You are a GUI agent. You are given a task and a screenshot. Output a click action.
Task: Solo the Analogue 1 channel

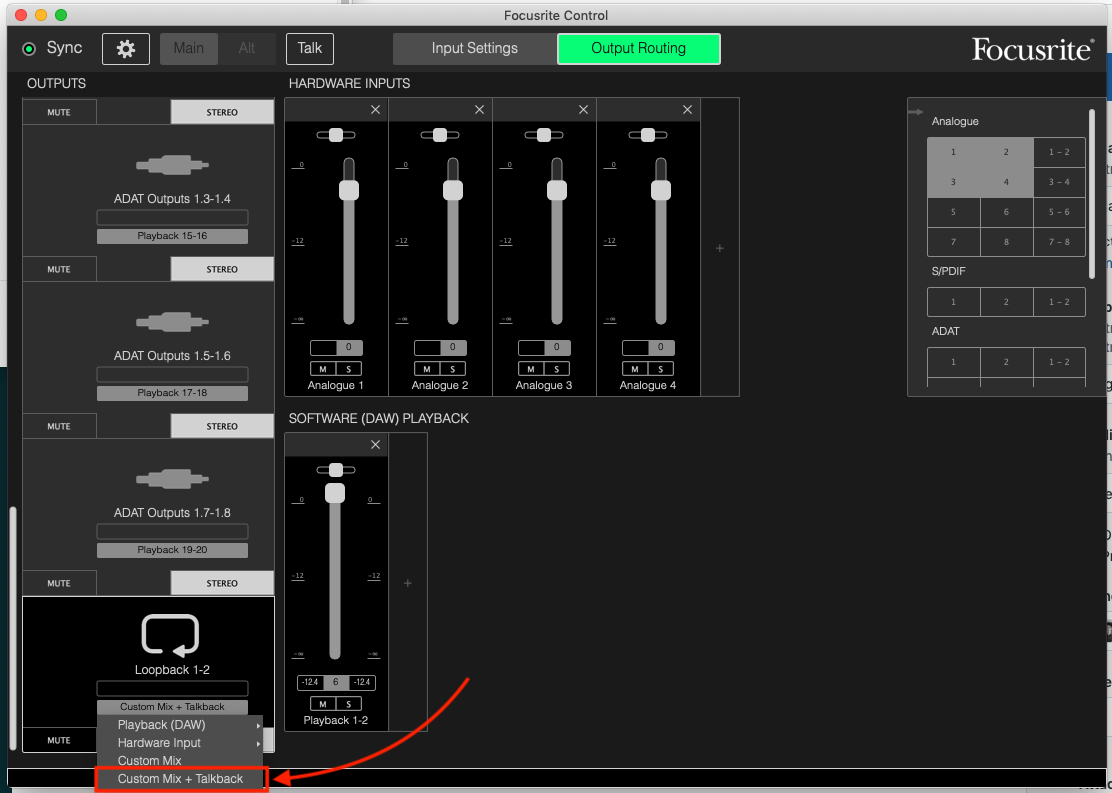point(349,369)
